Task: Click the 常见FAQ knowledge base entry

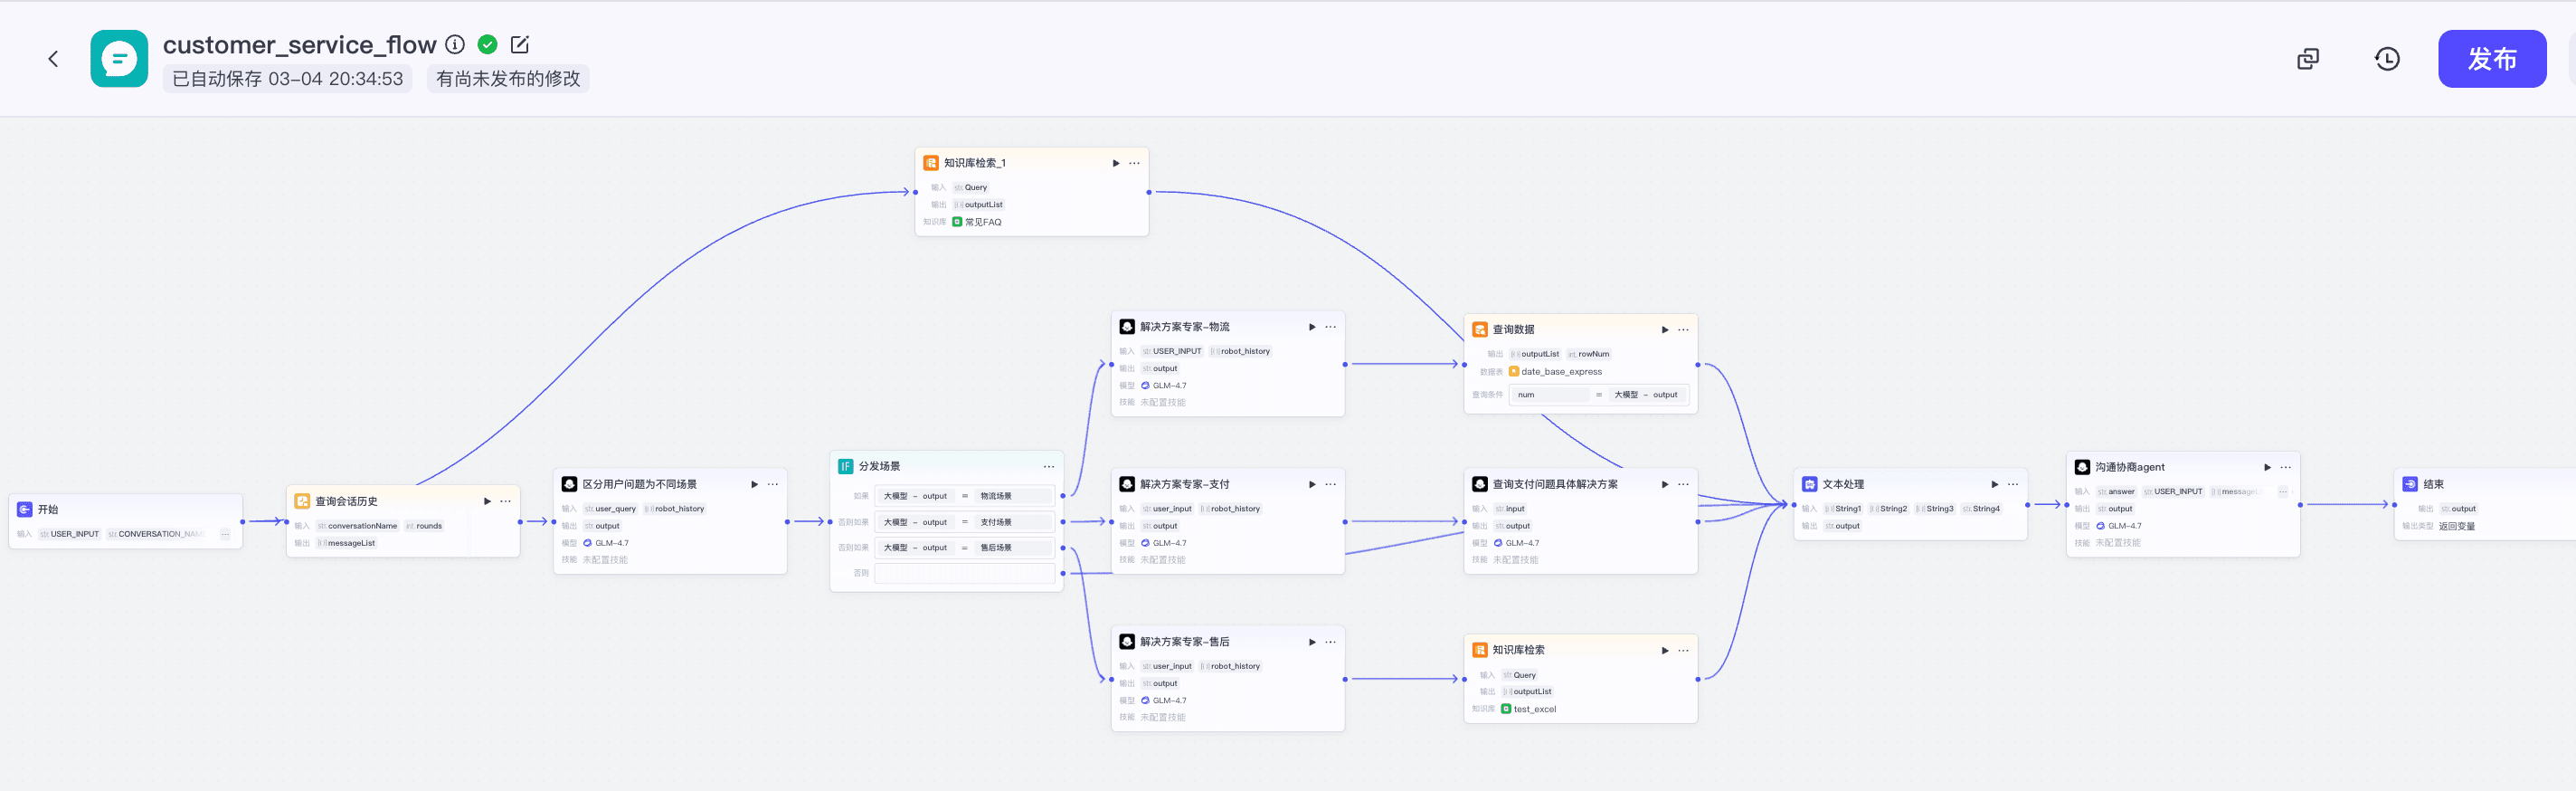Action: tap(977, 222)
